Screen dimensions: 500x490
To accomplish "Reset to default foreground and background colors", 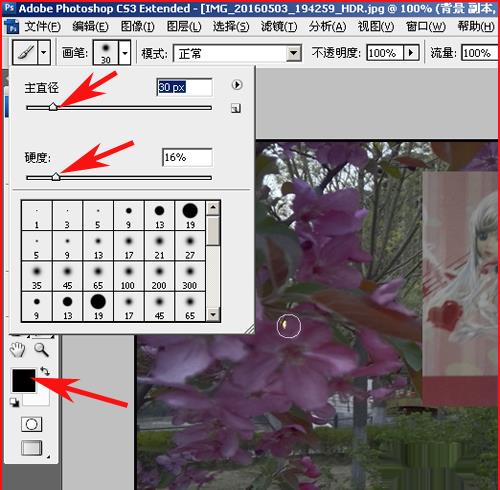I will (x=14, y=402).
